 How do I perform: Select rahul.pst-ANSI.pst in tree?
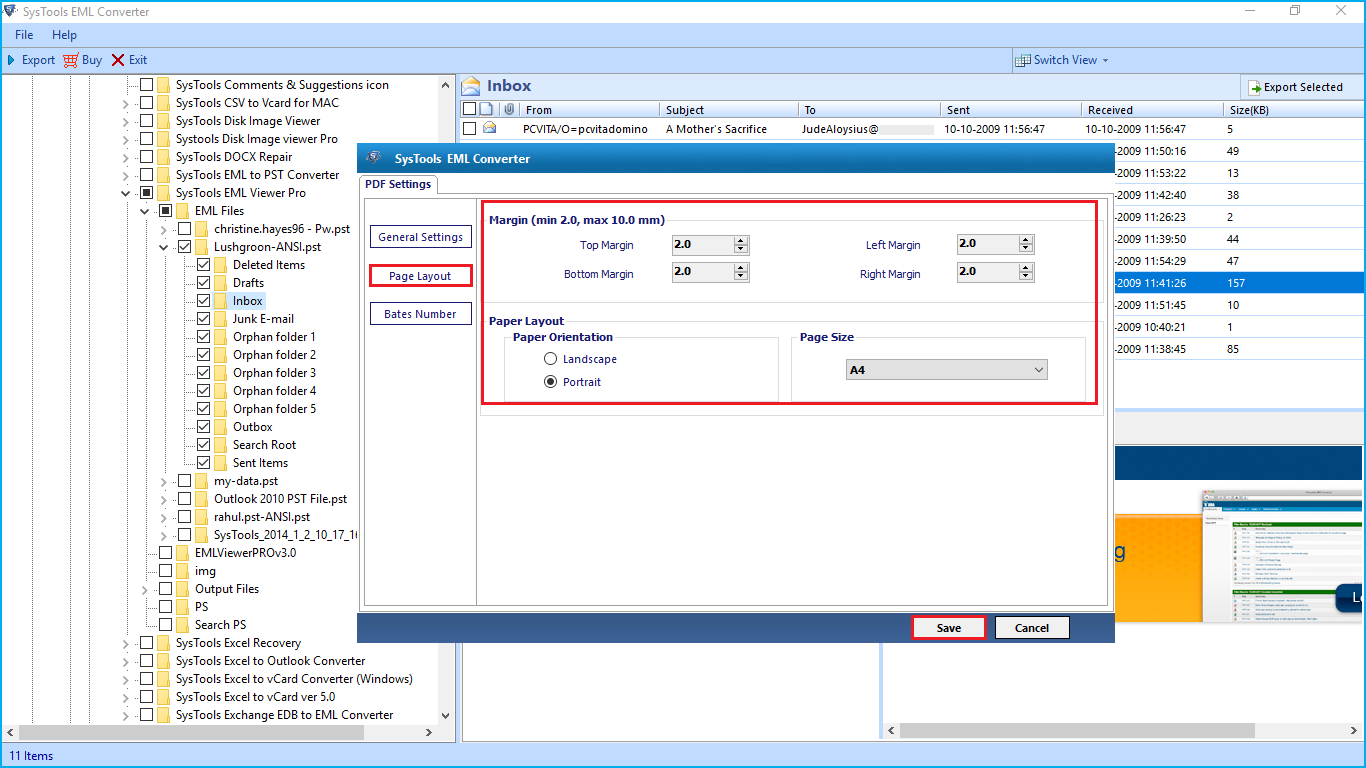tap(262, 516)
